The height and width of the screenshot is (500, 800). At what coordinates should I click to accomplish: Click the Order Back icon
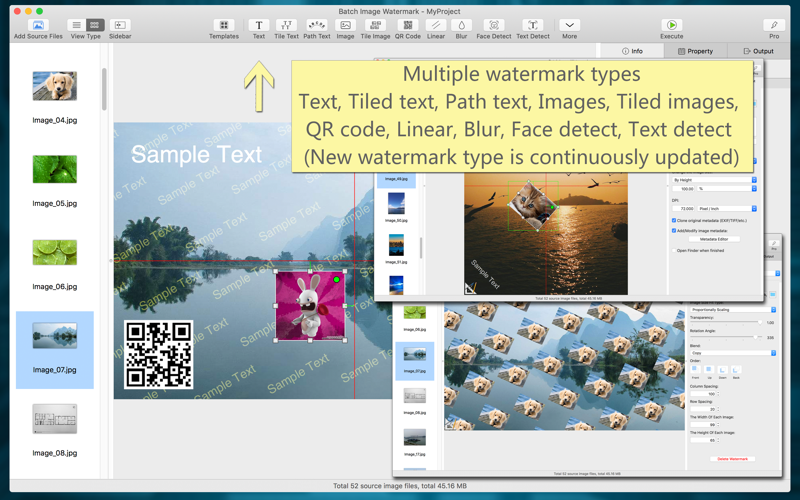pos(736,369)
